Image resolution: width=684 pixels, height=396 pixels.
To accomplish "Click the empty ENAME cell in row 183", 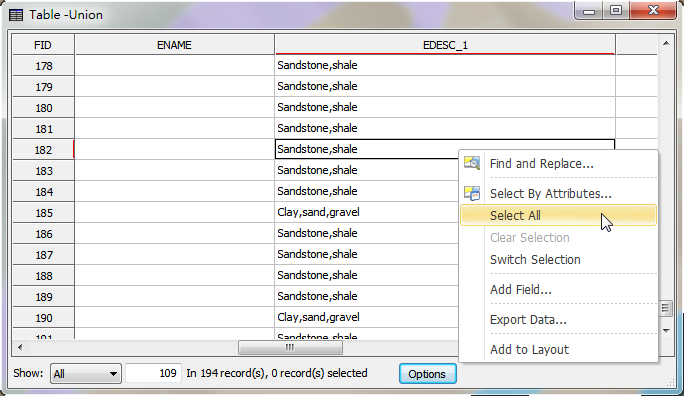I will click(174, 171).
